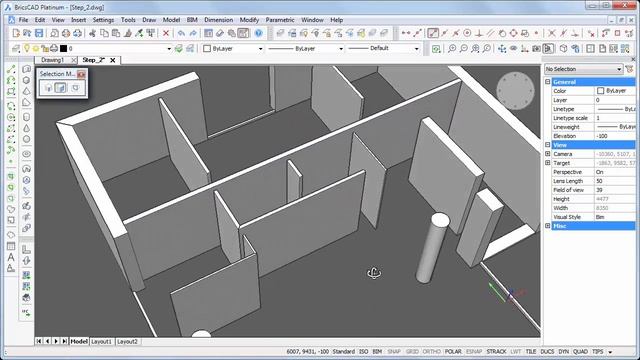640x360 pixels.
Task: Click the red Delete X icon
Action: pyautogui.click(x=166, y=33)
